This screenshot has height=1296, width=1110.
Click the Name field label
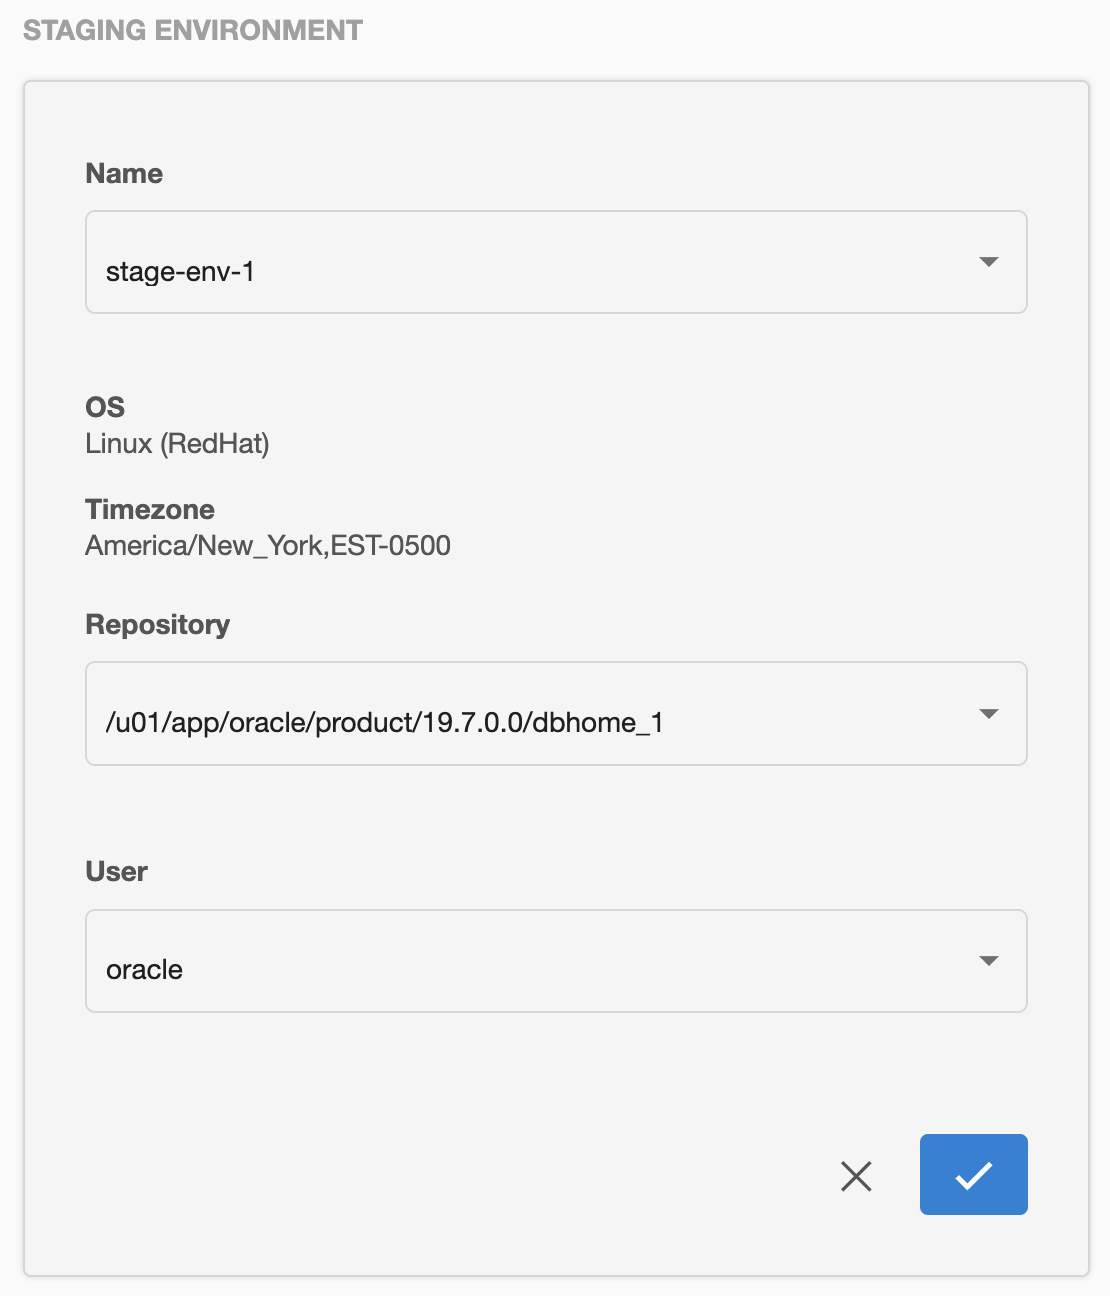[x=124, y=174]
